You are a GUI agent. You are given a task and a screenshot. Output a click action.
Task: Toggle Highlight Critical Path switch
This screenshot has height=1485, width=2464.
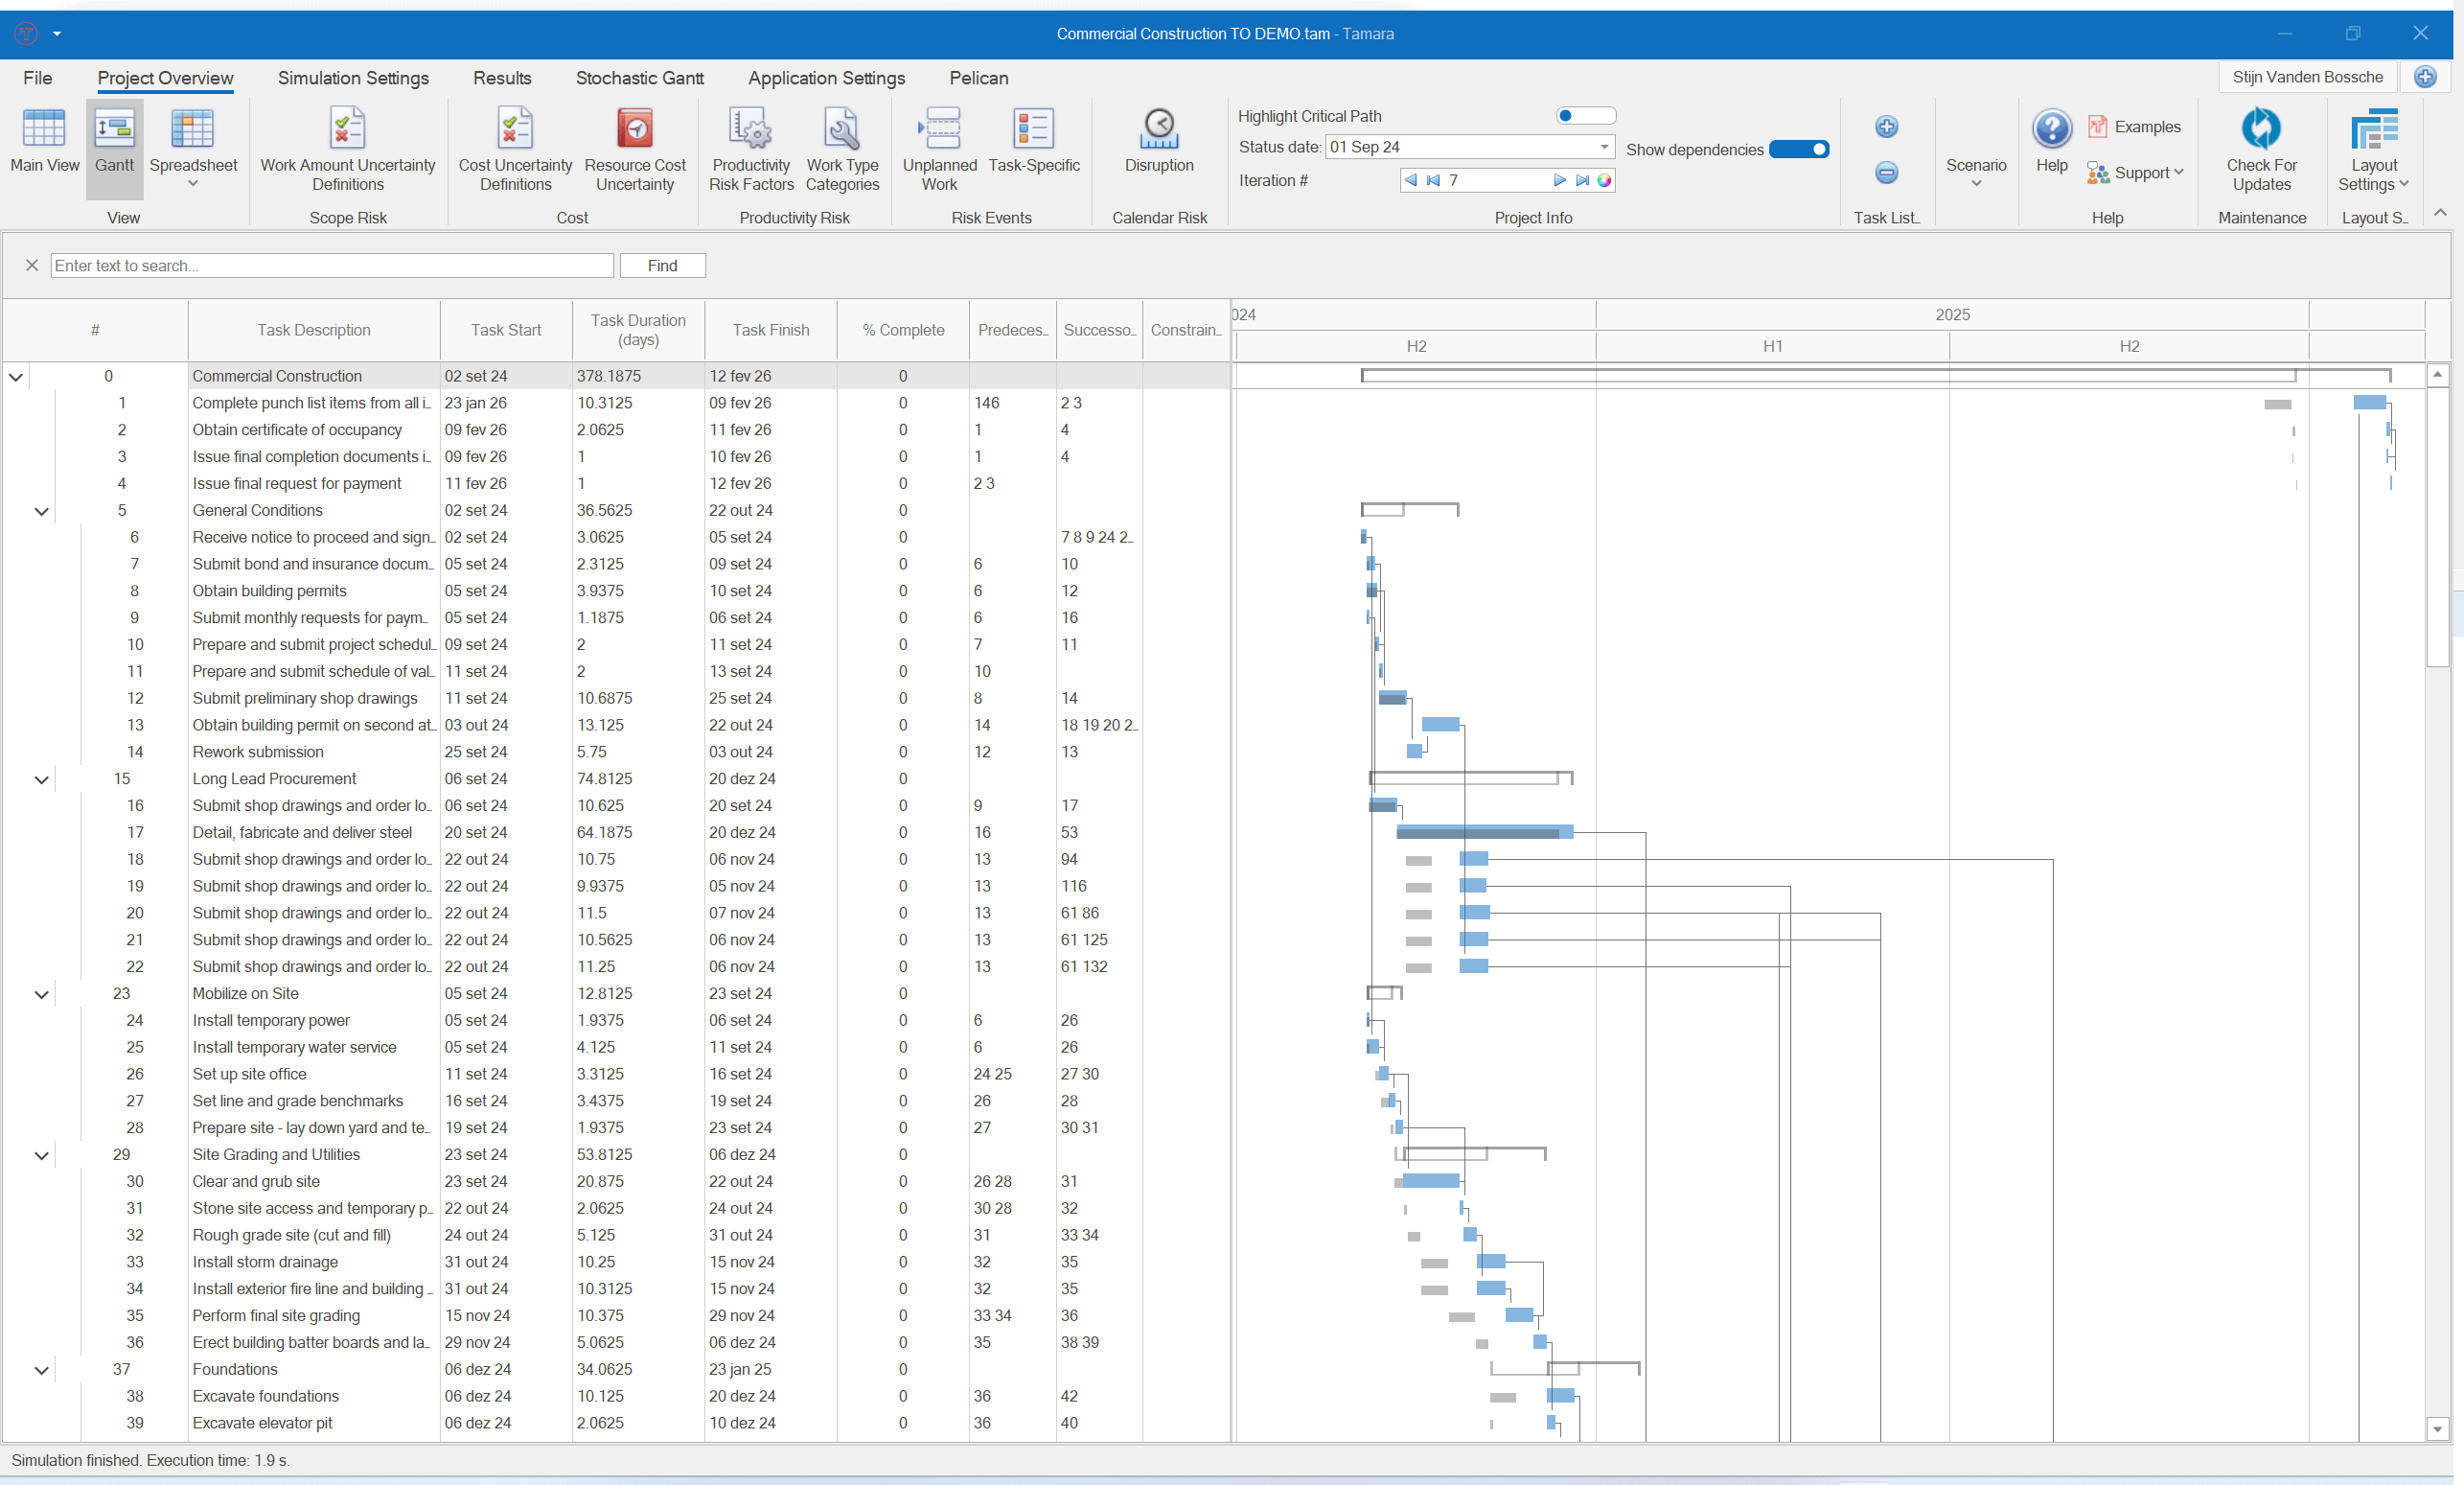click(x=1584, y=116)
